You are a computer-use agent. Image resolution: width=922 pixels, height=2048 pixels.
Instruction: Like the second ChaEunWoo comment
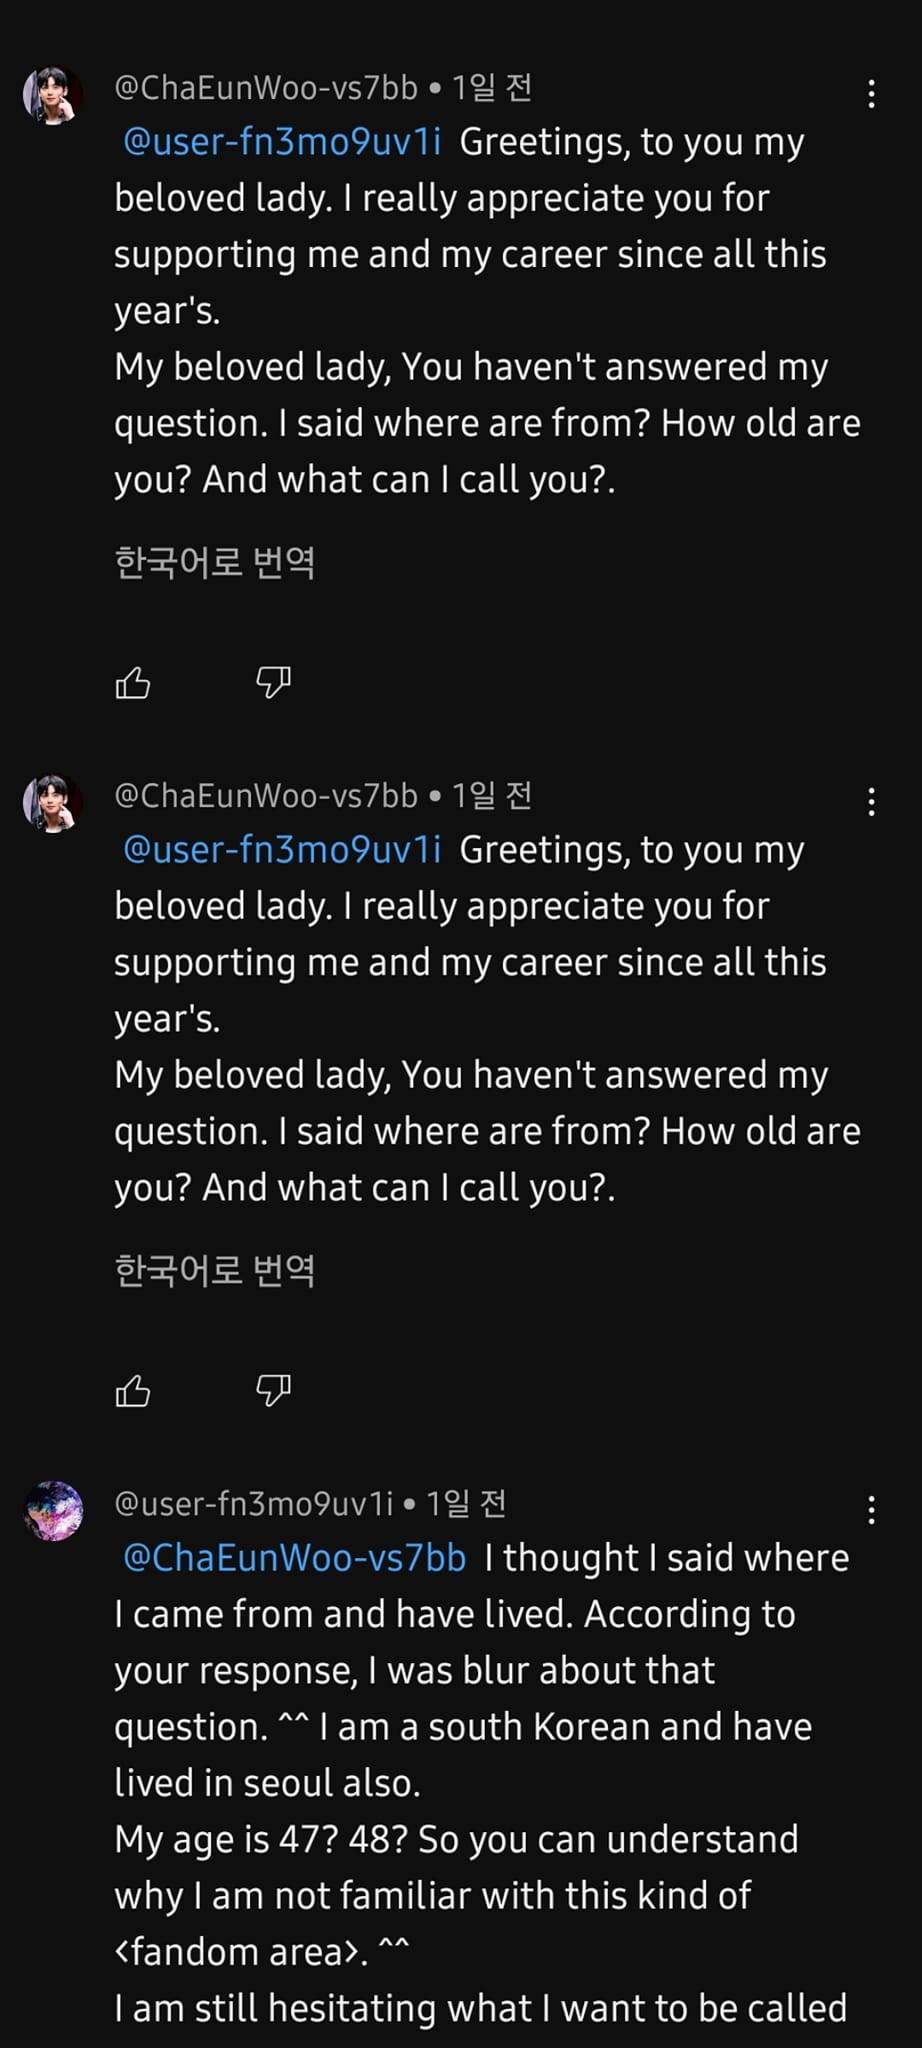[x=133, y=1391]
